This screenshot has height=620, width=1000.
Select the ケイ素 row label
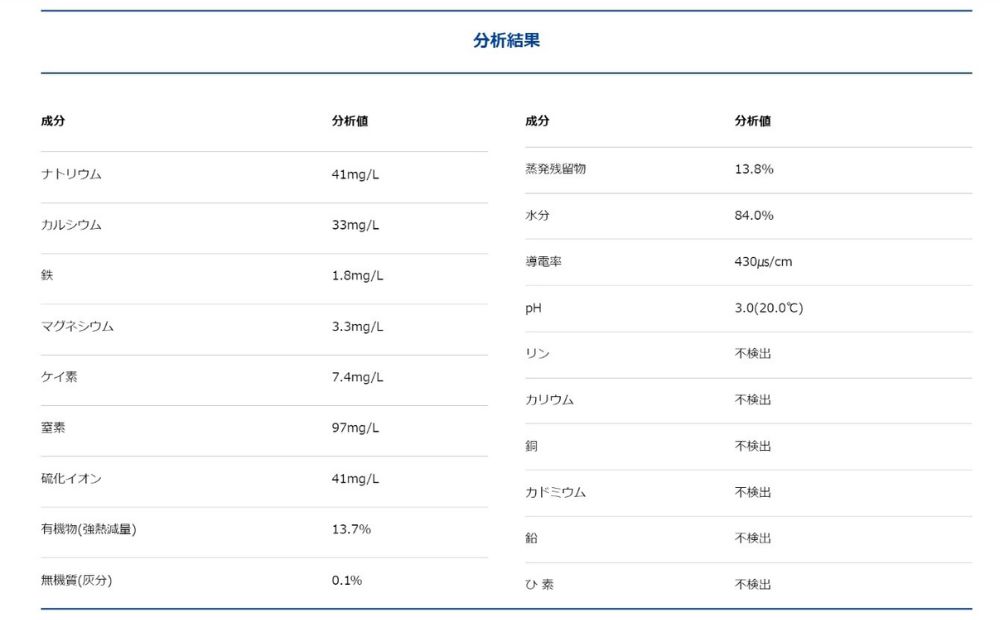tap(59, 377)
